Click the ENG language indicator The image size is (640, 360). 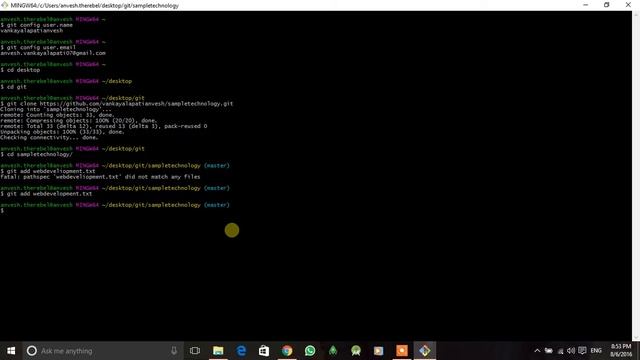point(596,351)
